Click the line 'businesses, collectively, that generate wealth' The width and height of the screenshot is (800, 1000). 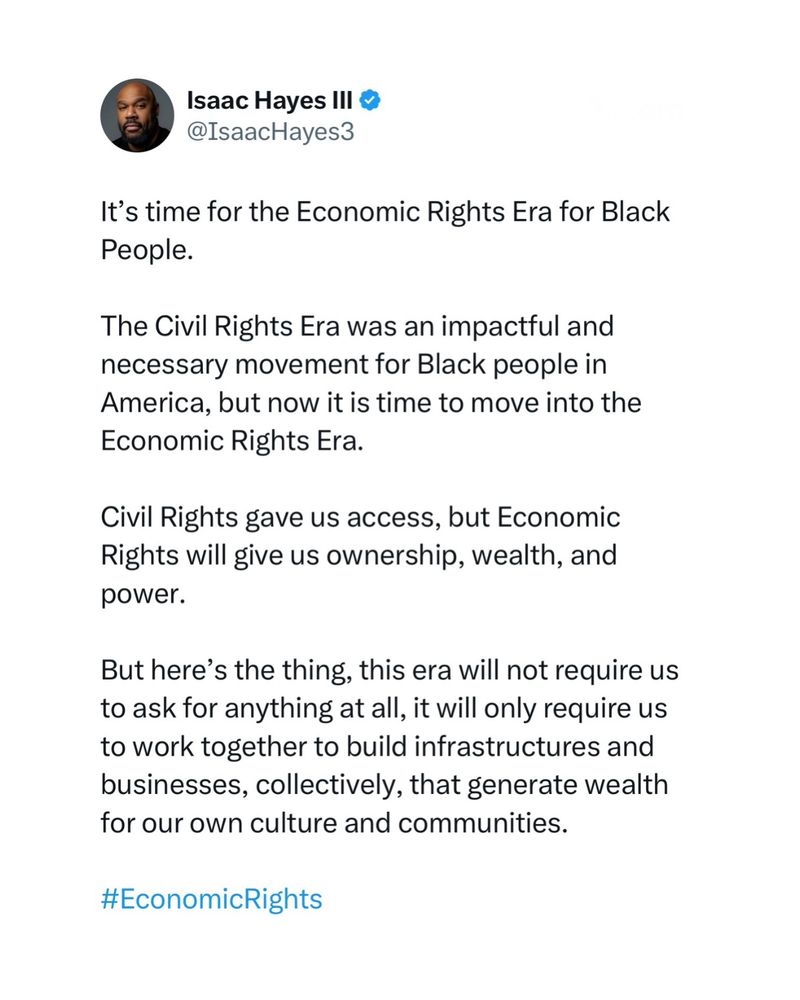pos(384,785)
